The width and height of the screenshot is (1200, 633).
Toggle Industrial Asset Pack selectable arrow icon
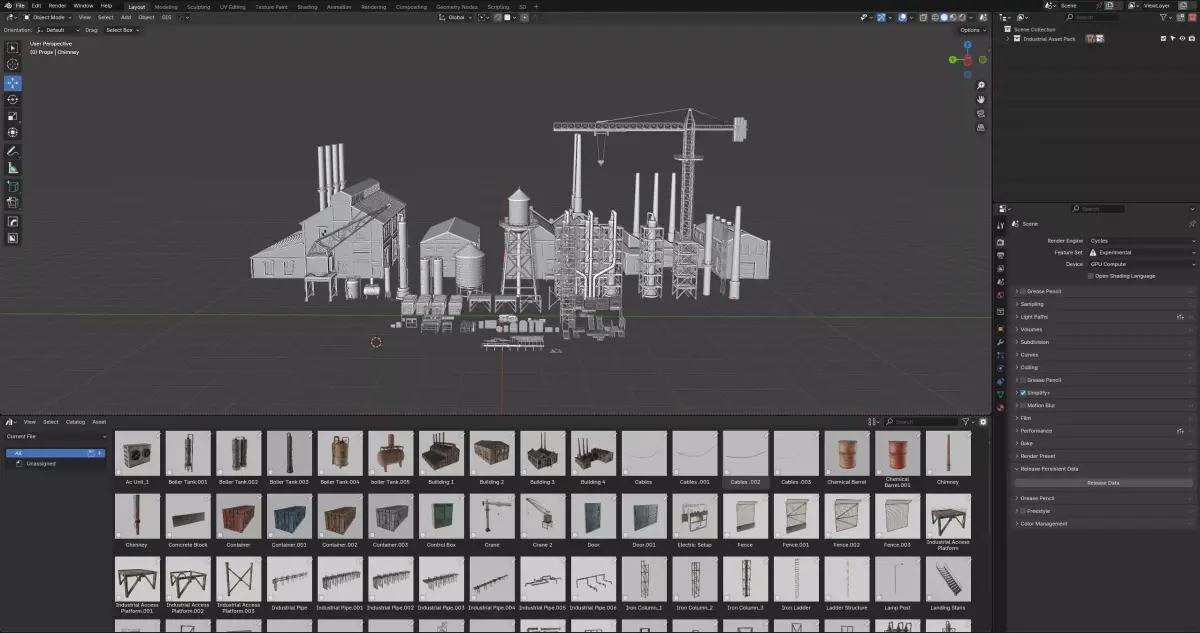pos(1173,38)
